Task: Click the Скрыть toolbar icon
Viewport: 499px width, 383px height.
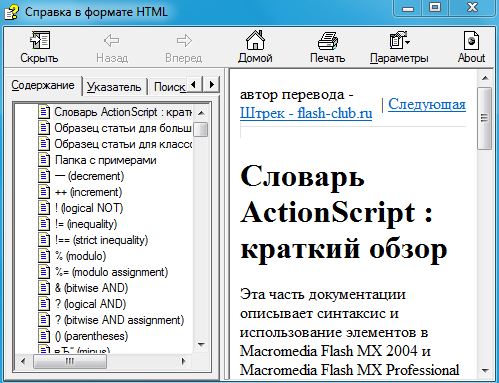Action: (40, 40)
